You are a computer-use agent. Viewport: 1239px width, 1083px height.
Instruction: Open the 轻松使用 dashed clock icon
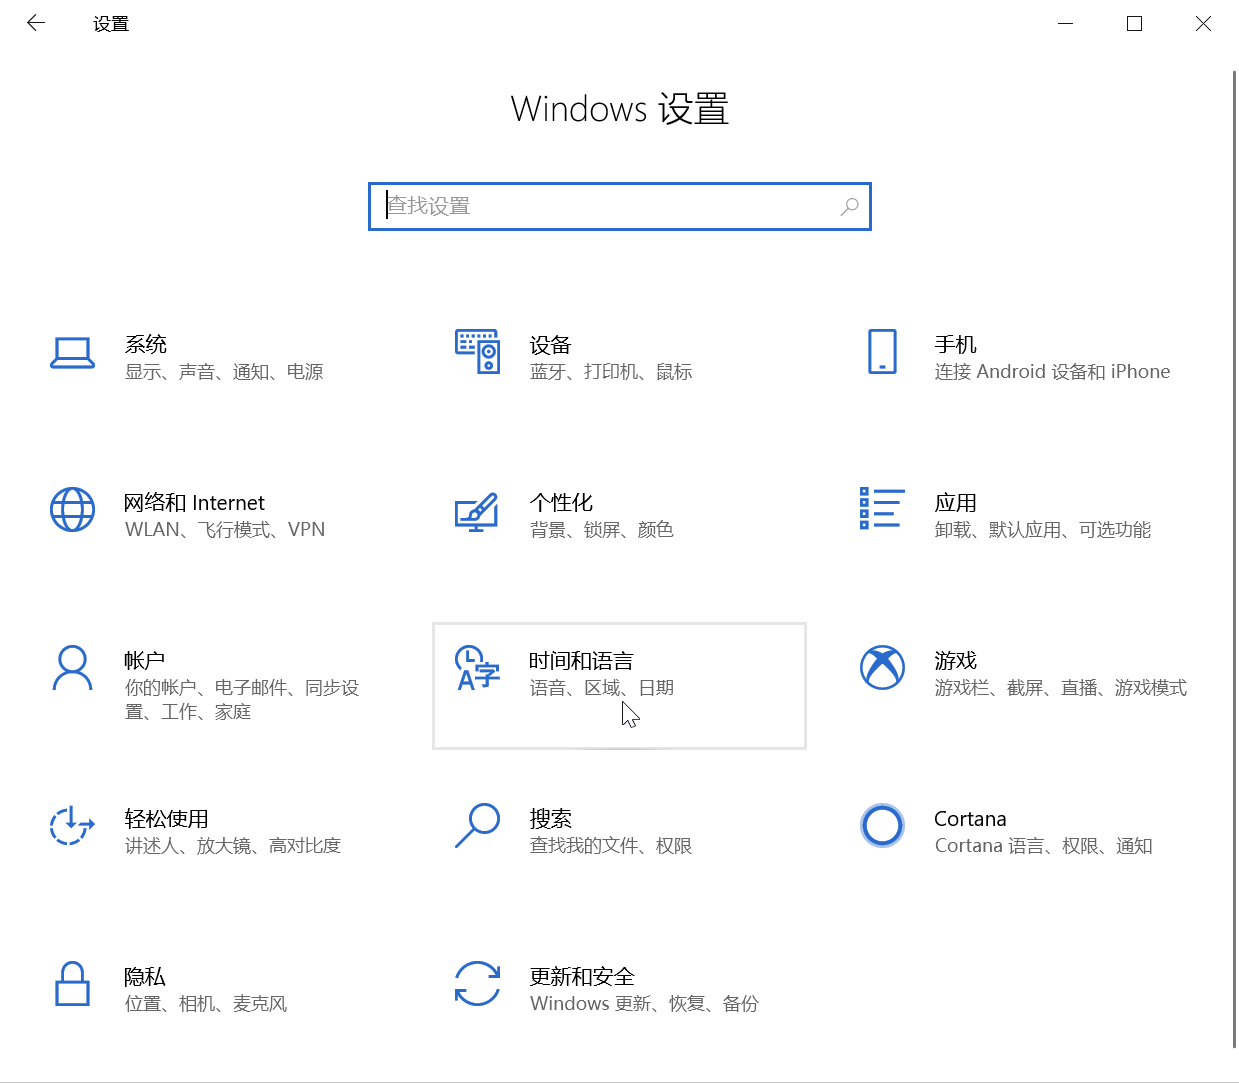[72, 826]
